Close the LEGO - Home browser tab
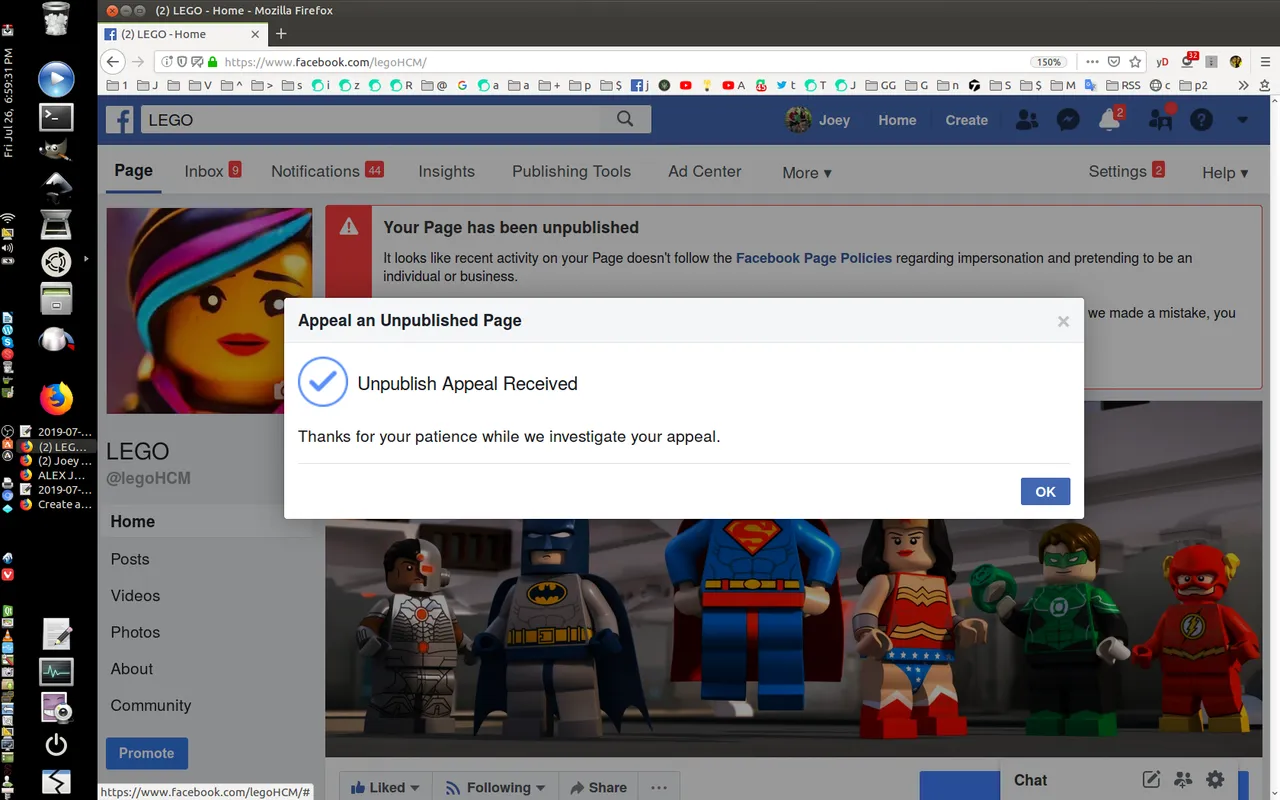The height and width of the screenshot is (800, 1280). coord(255,34)
